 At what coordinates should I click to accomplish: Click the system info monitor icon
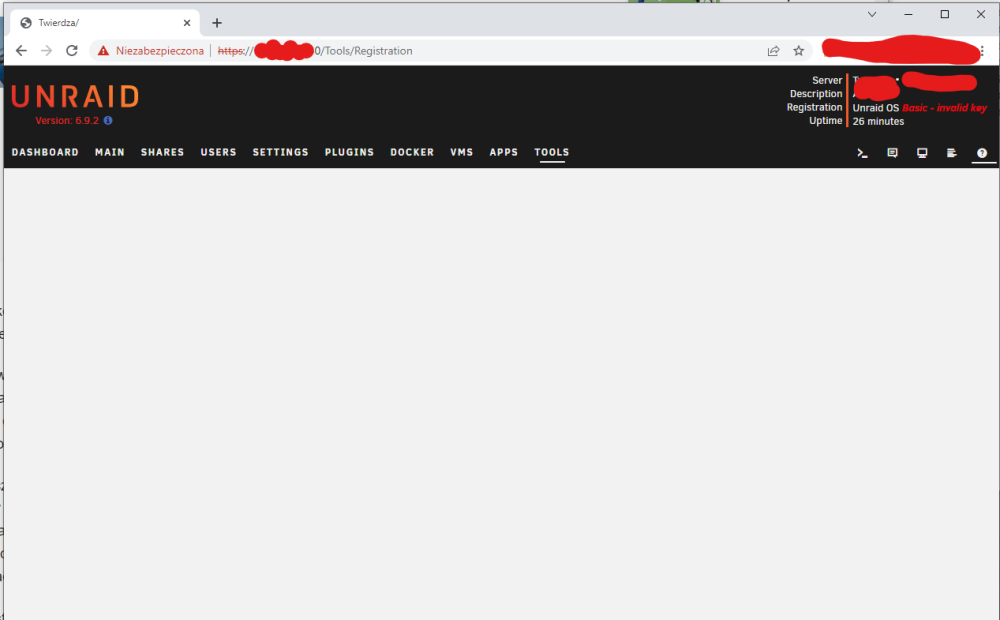tap(922, 153)
